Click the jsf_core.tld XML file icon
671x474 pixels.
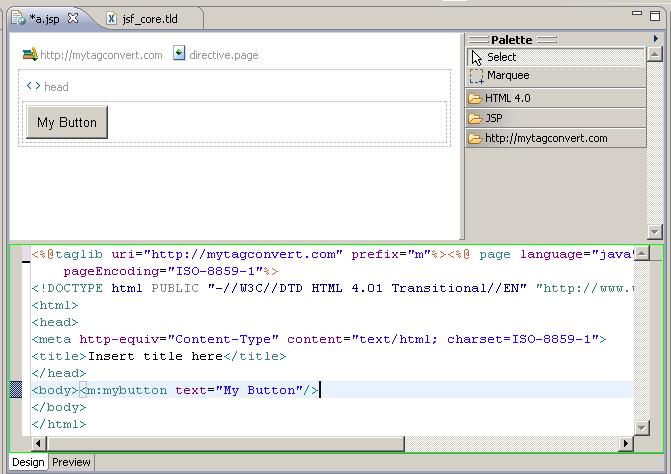point(111,18)
